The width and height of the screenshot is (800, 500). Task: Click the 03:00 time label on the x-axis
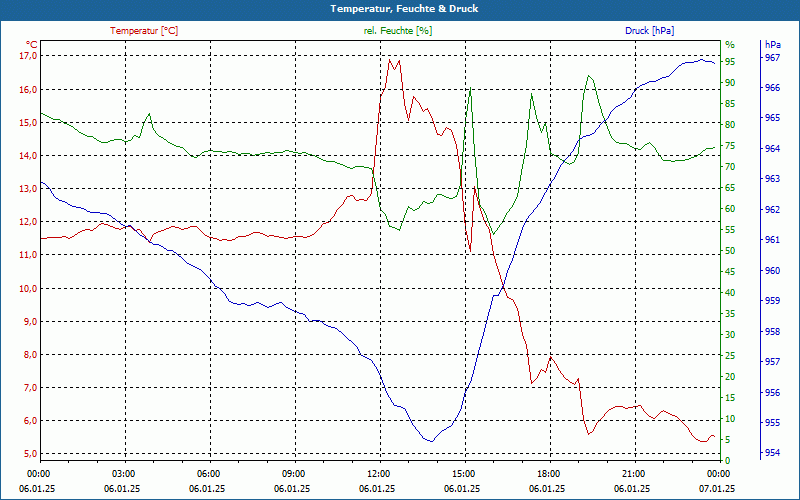pos(122,473)
